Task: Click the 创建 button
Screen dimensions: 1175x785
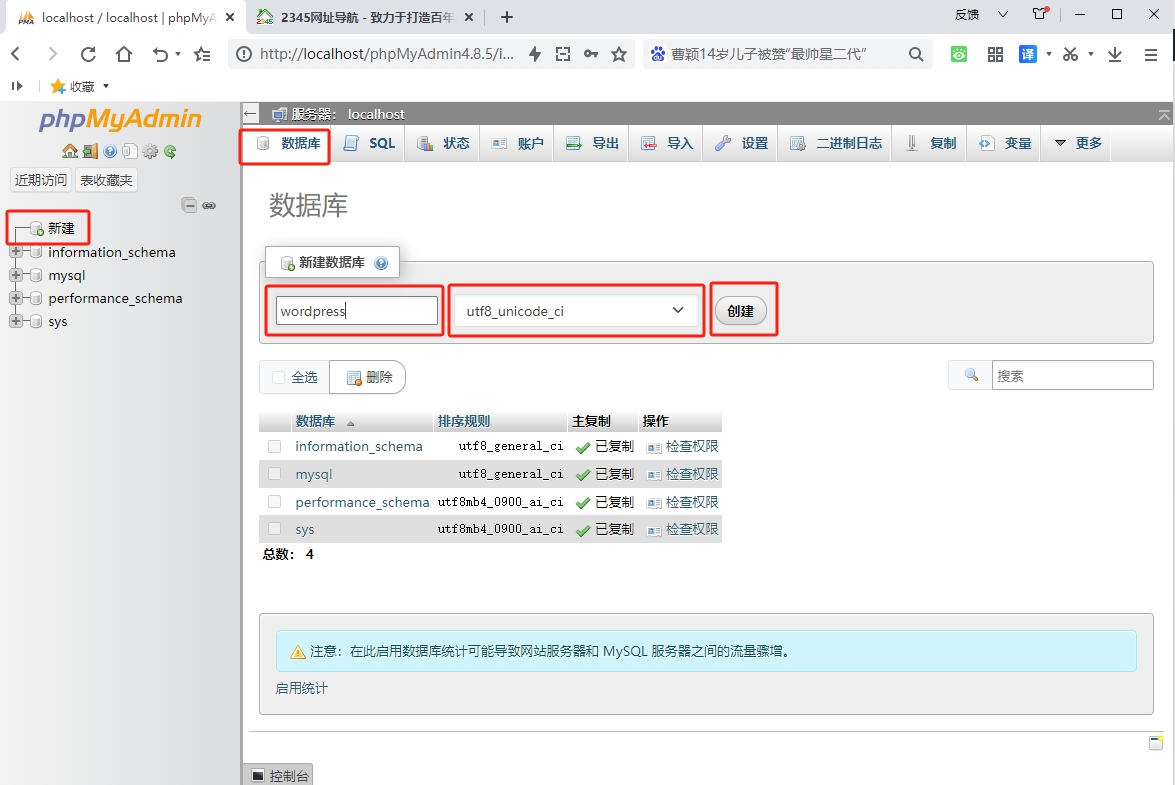Action: click(740, 311)
